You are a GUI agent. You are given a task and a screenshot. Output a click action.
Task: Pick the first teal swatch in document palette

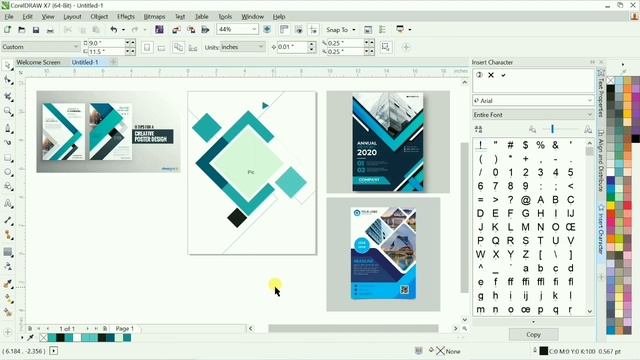point(52,338)
